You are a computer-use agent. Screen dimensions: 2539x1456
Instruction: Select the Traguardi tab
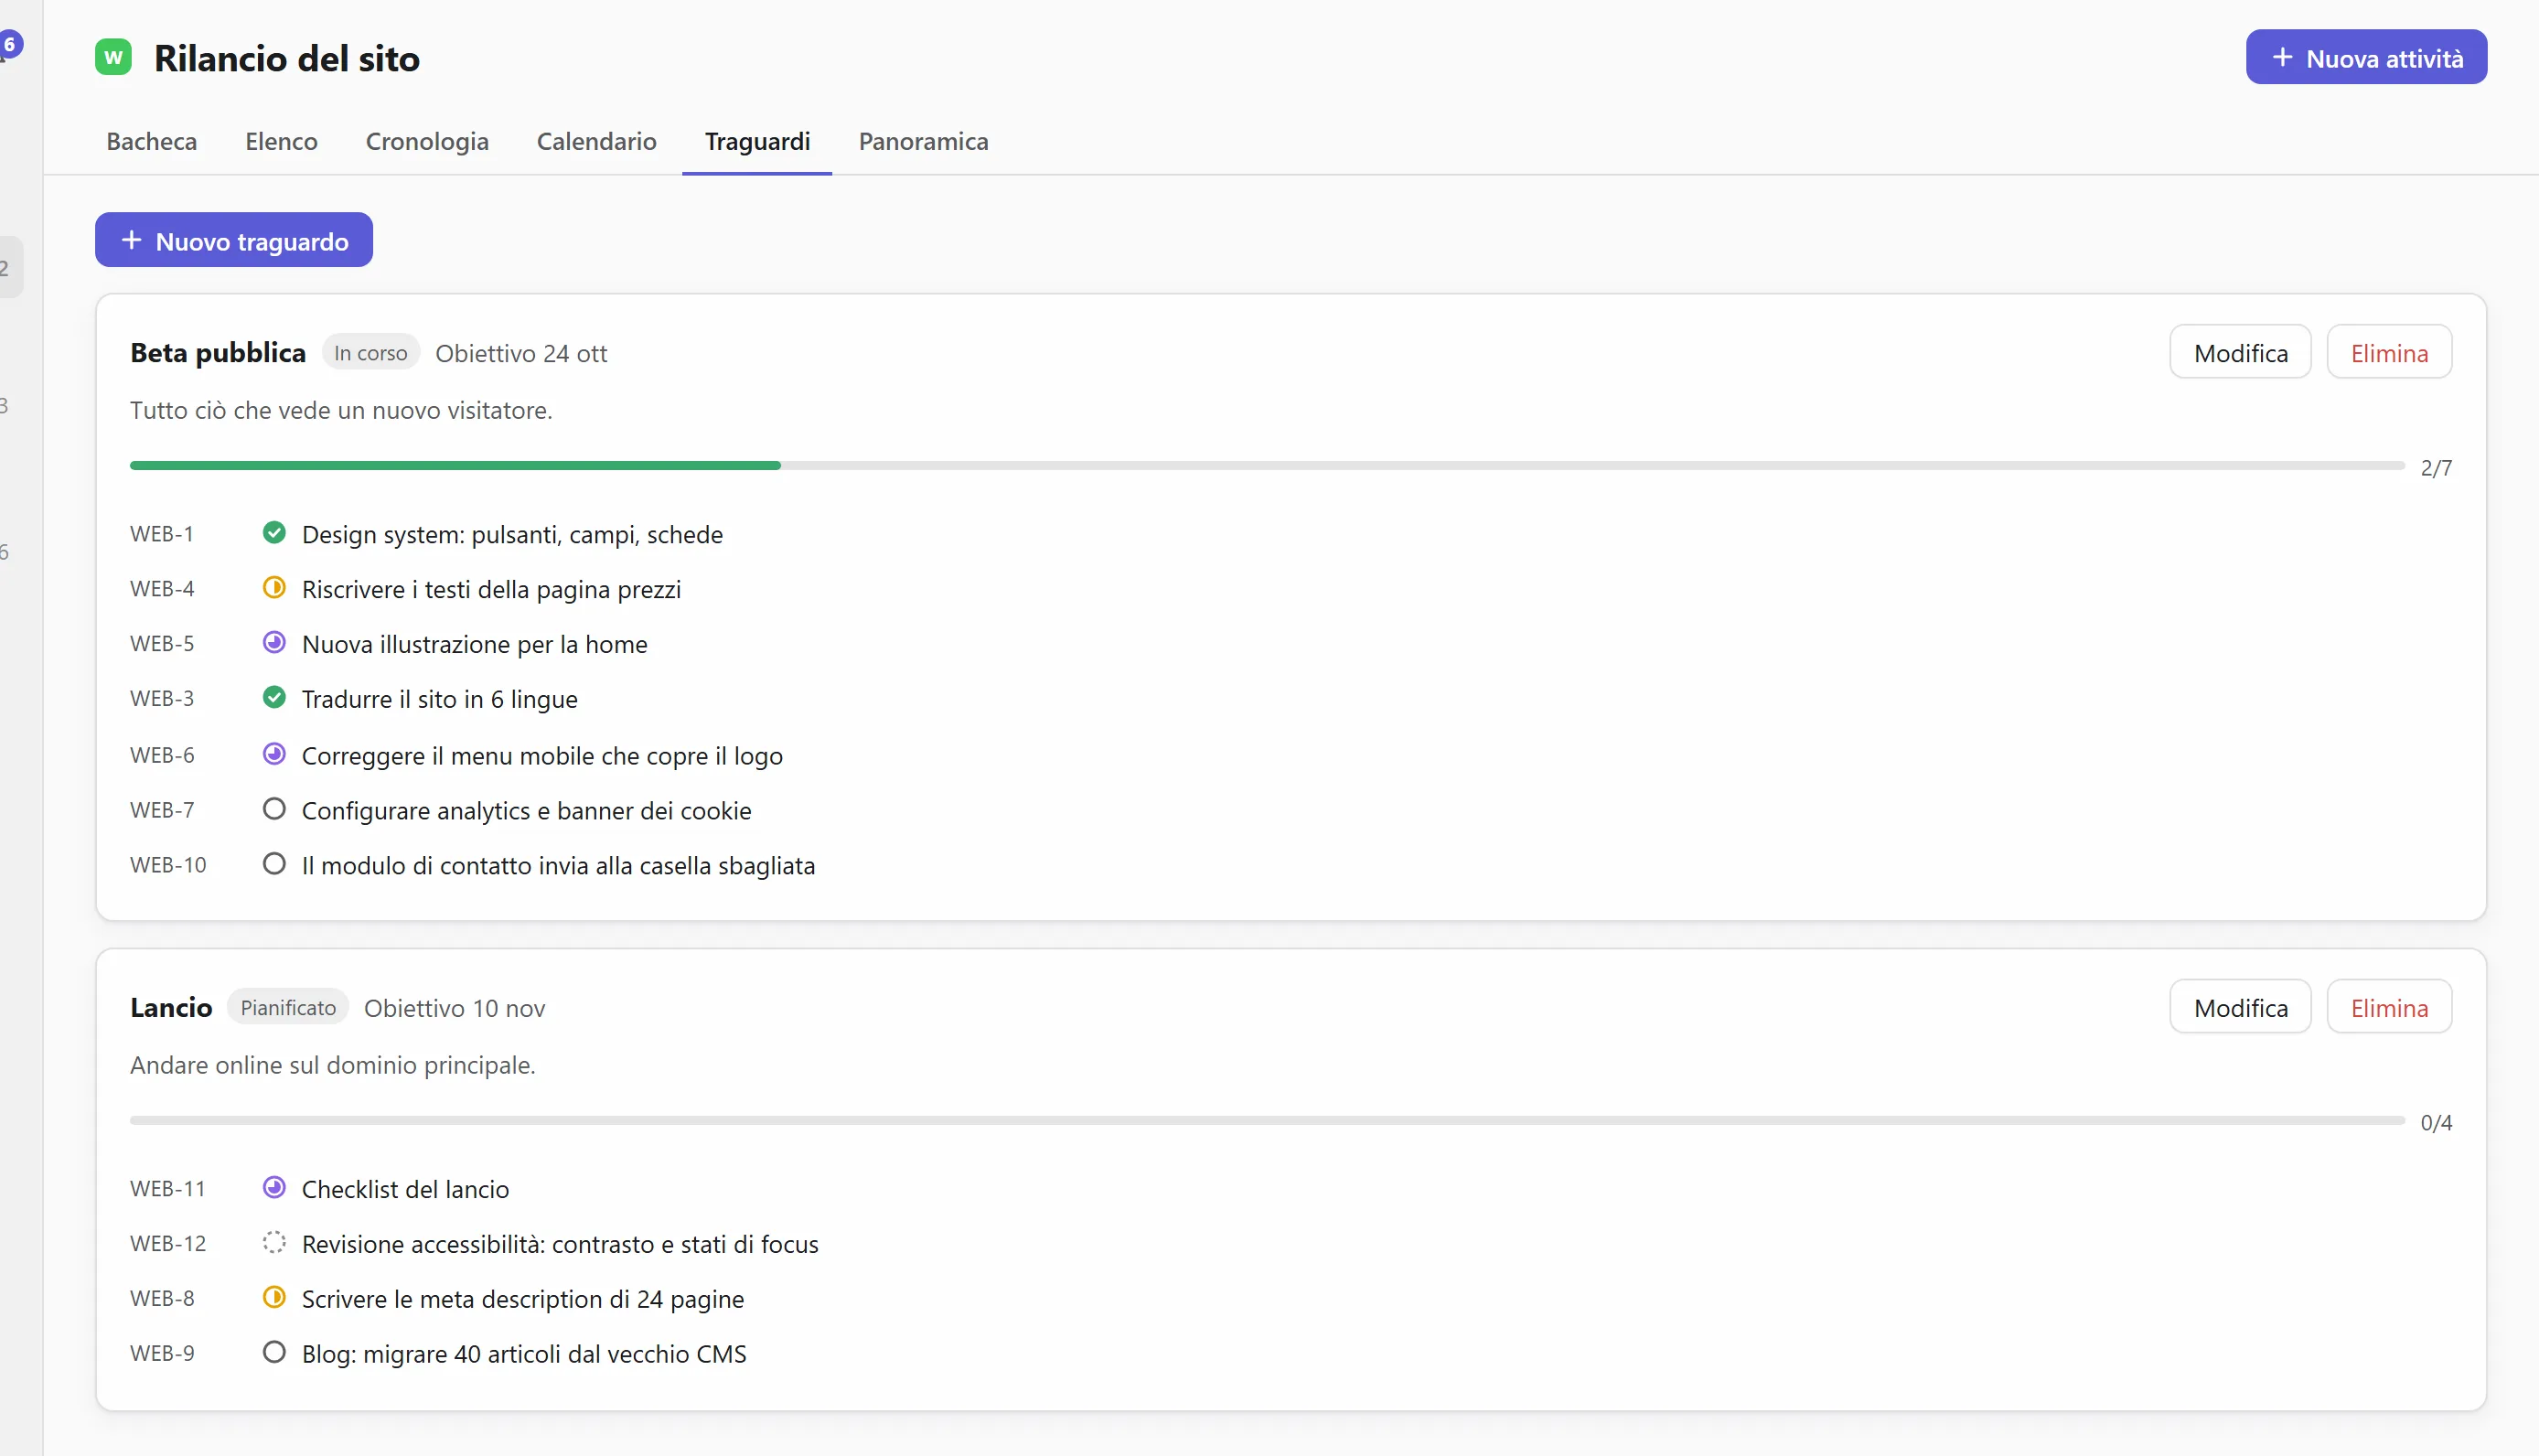757,141
